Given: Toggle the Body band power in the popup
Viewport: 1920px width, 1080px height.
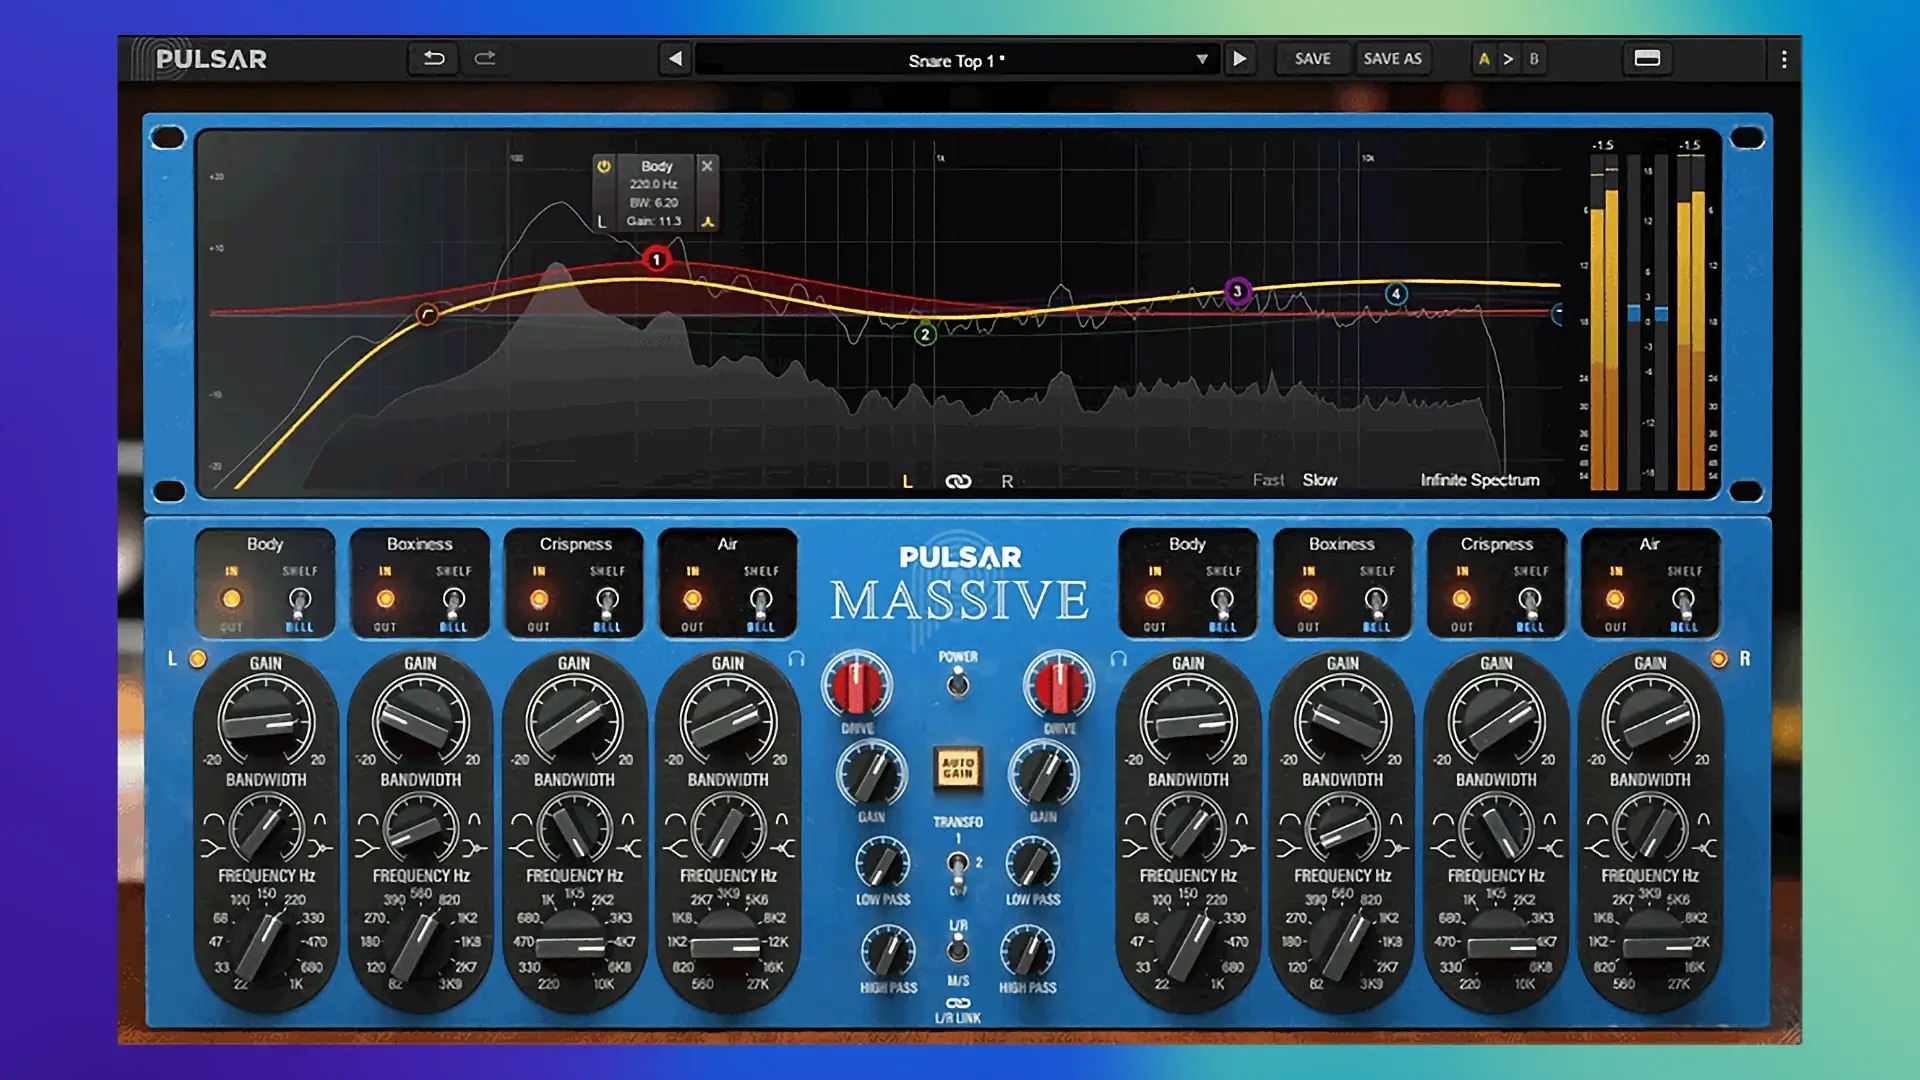Looking at the screenshot, I should coord(604,166).
